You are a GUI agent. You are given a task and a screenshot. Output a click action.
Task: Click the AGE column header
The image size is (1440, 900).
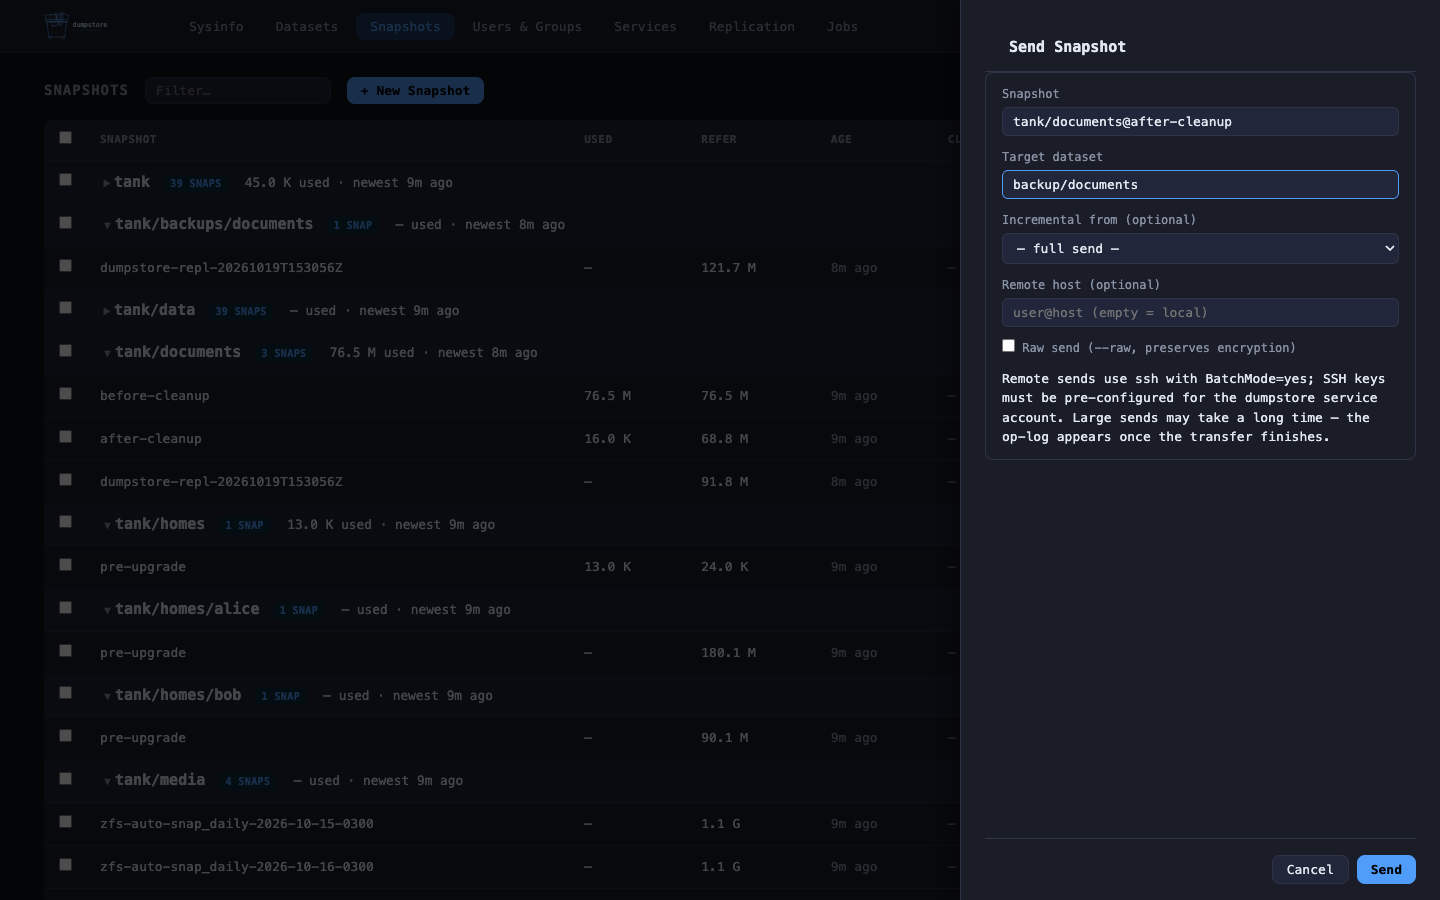coord(841,139)
